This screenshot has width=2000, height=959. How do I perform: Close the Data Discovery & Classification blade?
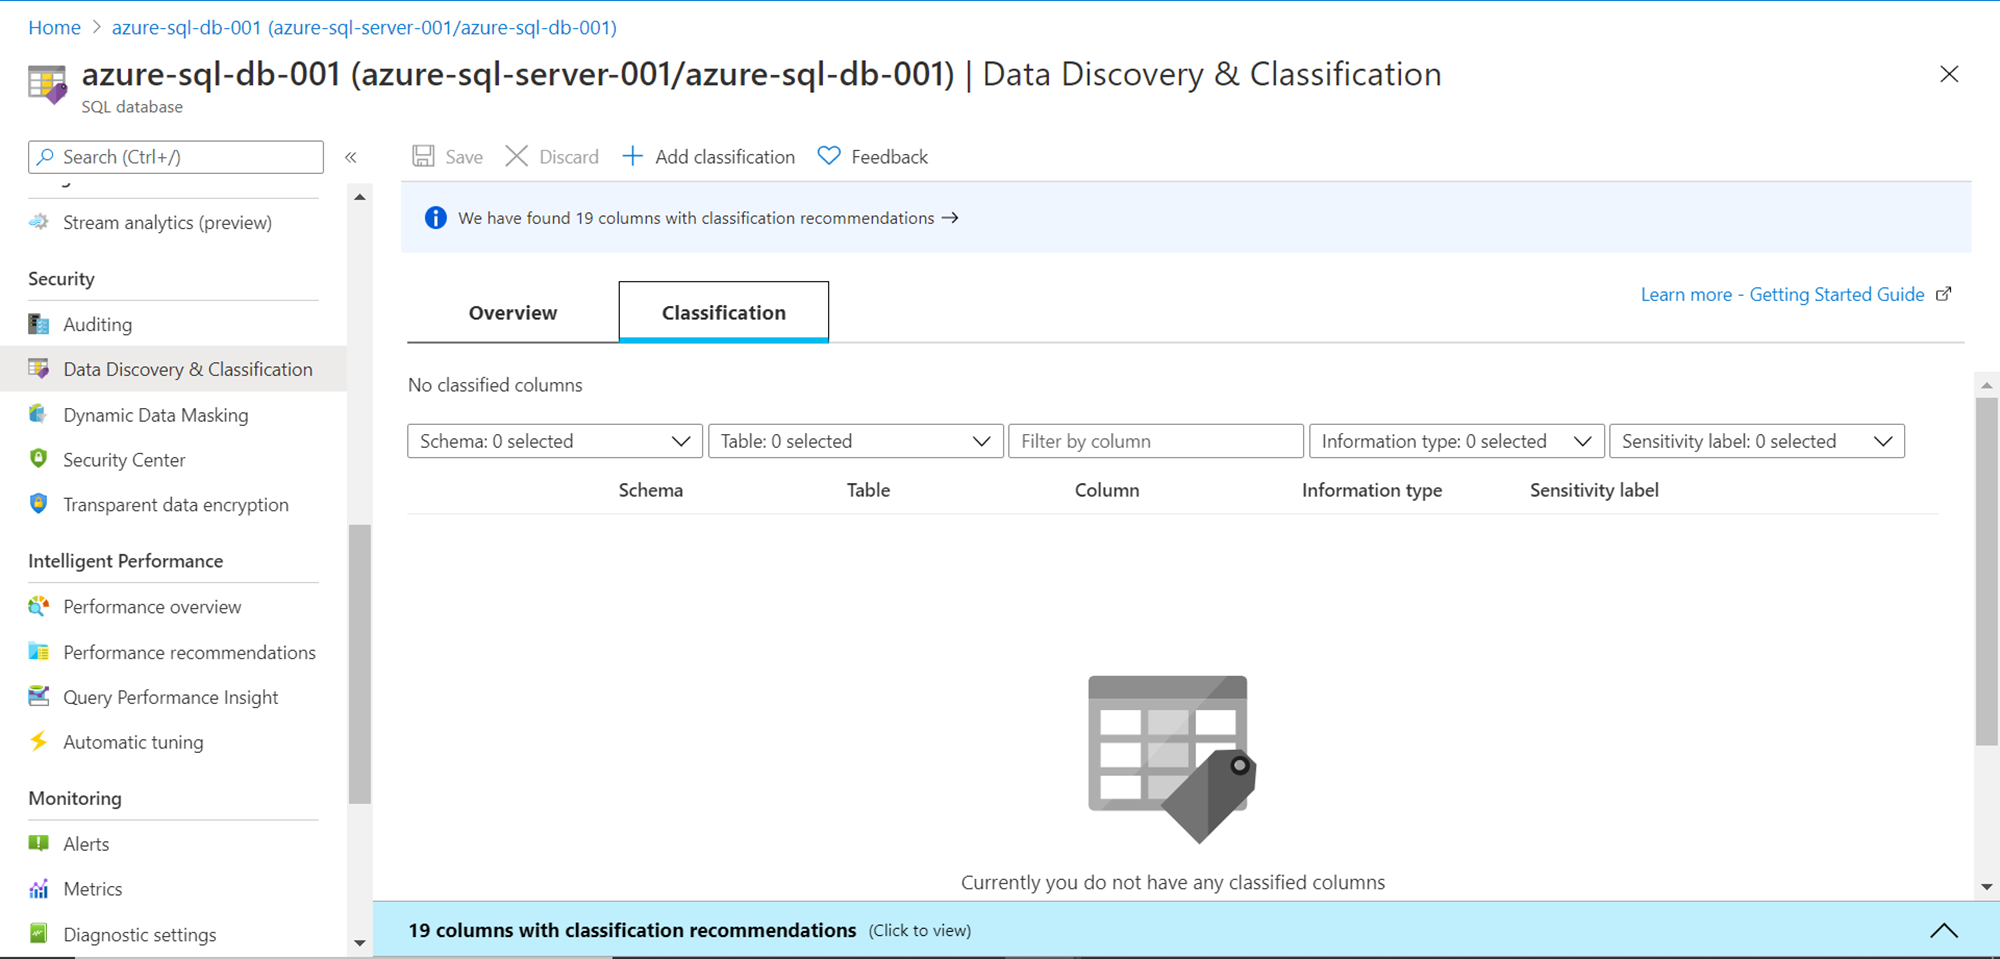pos(1949,74)
